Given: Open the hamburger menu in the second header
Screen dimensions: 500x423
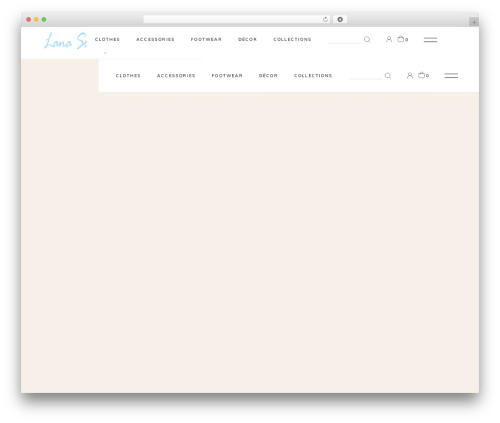Looking at the screenshot, I should click(x=451, y=76).
